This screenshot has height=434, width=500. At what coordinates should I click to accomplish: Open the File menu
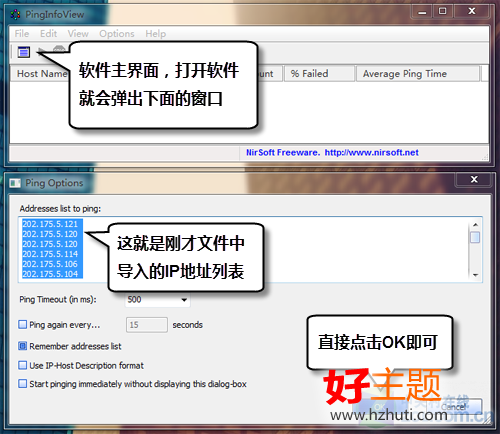pos(22,34)
